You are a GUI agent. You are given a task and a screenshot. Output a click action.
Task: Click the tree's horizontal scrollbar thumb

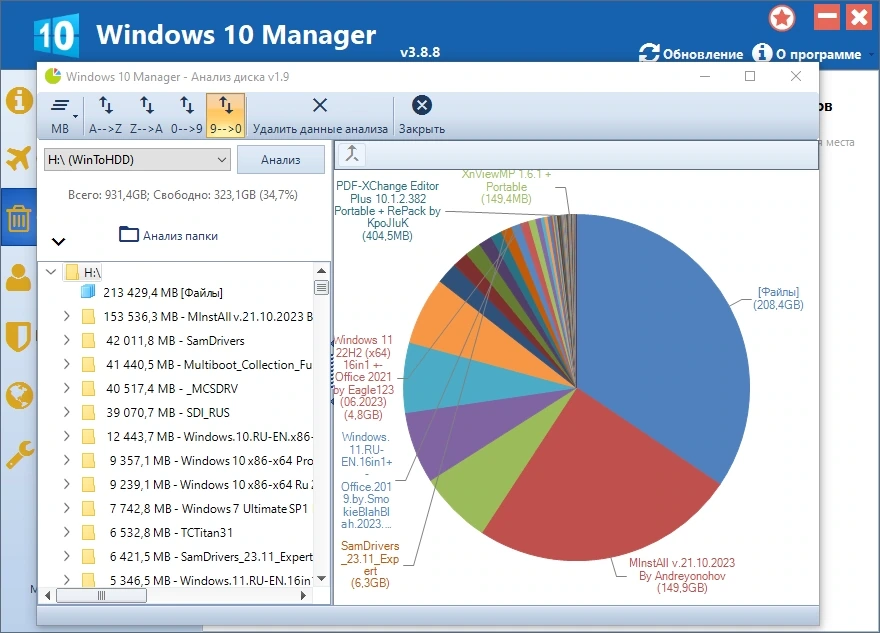102,595
